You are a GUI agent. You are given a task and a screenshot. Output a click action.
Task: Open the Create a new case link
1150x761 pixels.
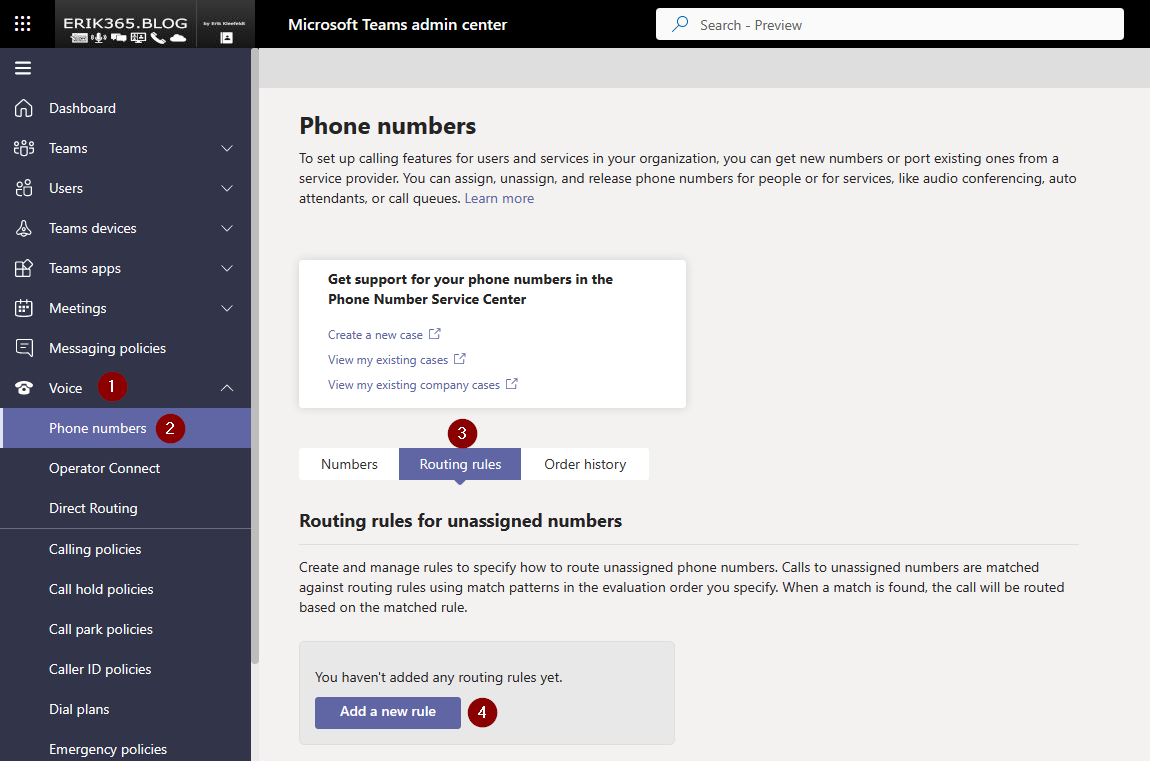[x=375, y=335]
